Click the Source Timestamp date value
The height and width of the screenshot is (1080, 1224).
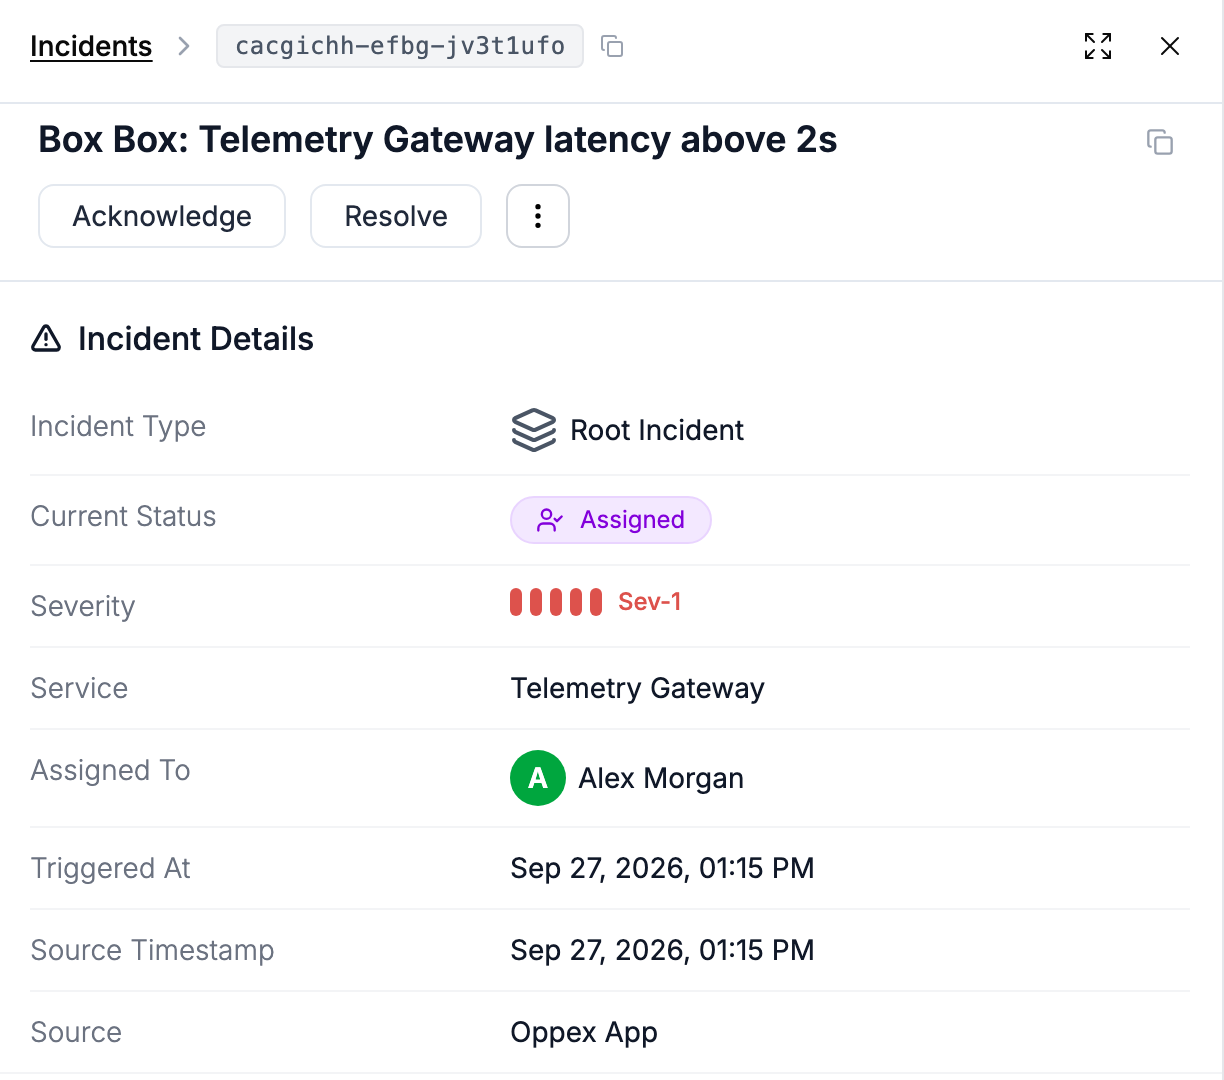coord(662,950)
